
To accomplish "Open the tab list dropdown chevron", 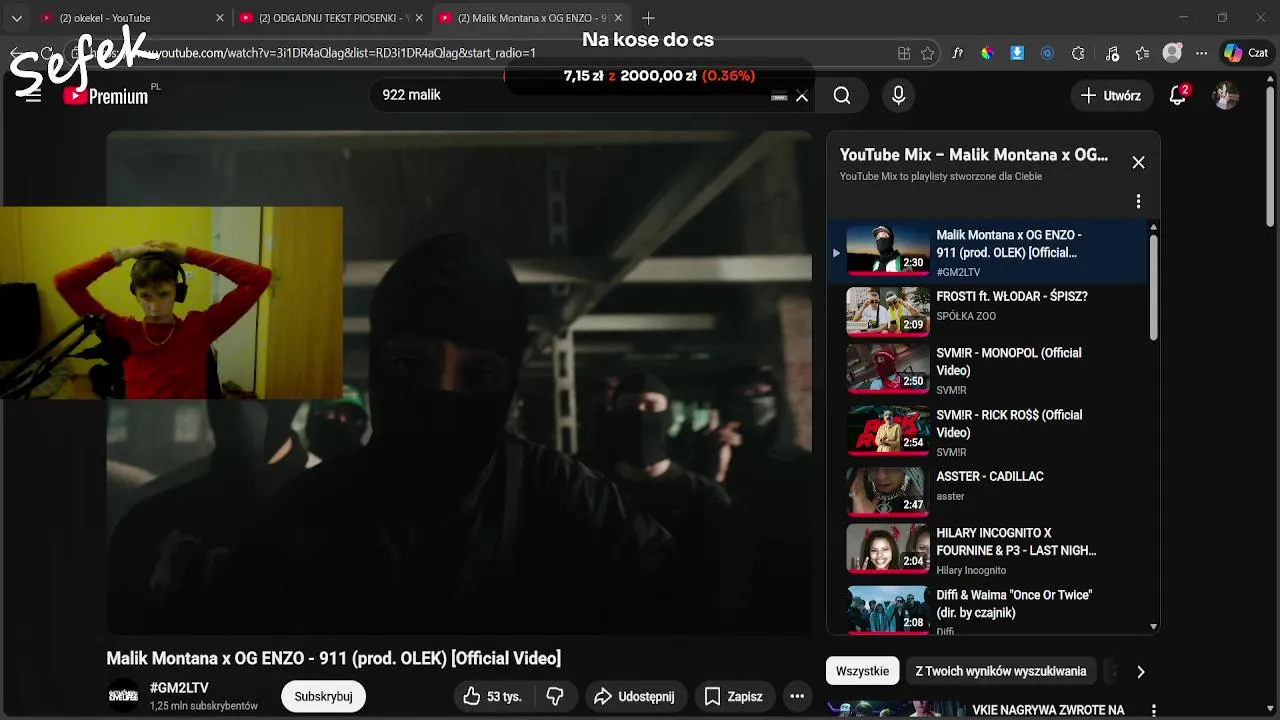I will pyautogui.click(x=16, y=18).
